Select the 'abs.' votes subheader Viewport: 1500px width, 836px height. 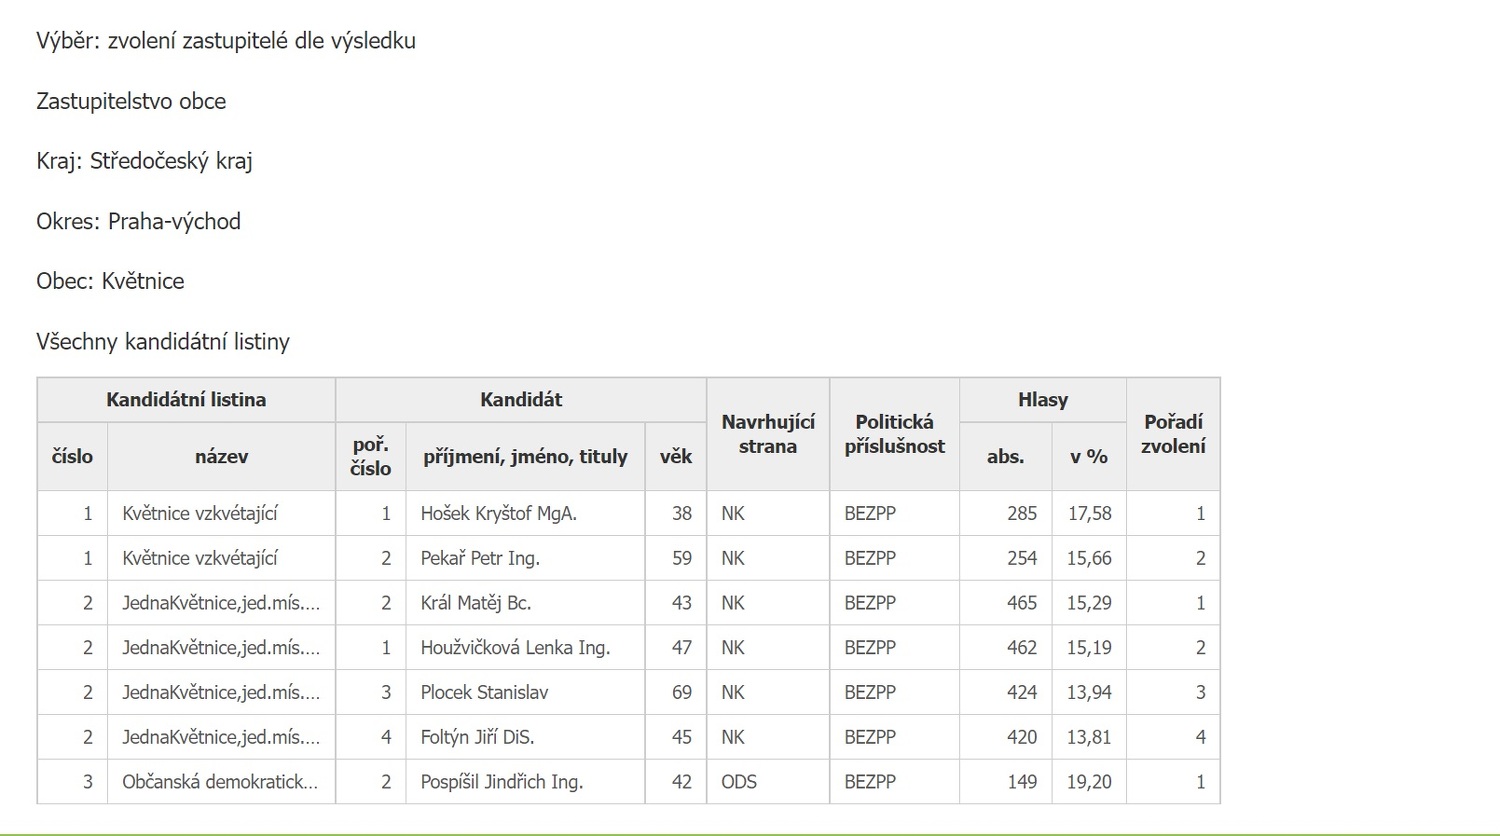(x=1005, y=457)
